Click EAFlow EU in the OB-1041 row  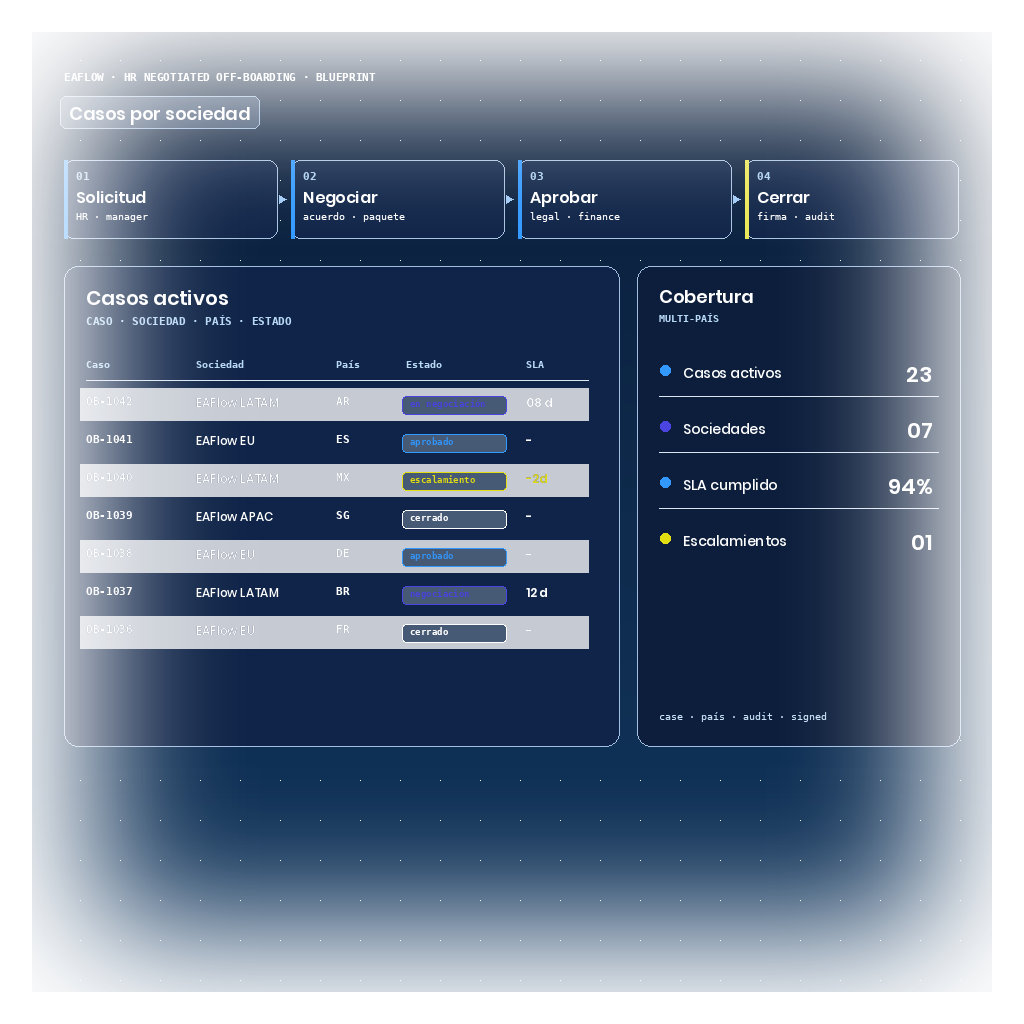pos(225,441)
